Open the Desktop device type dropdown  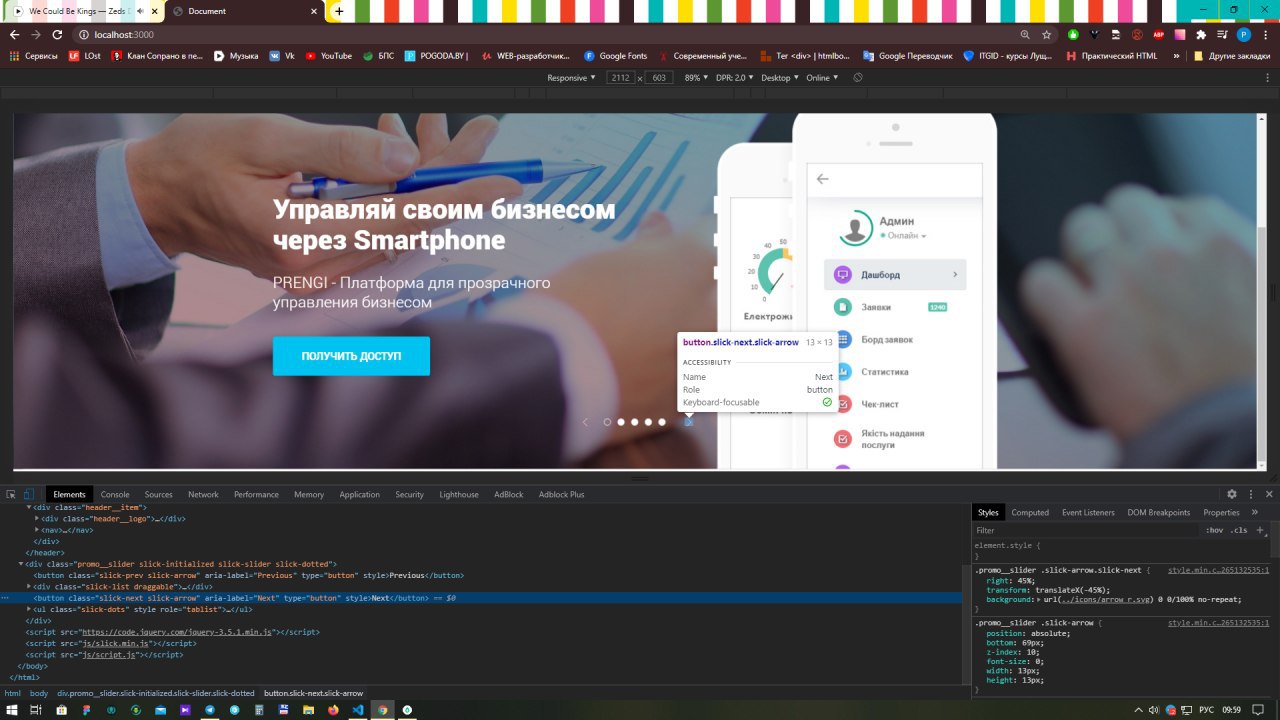point(780,77)
